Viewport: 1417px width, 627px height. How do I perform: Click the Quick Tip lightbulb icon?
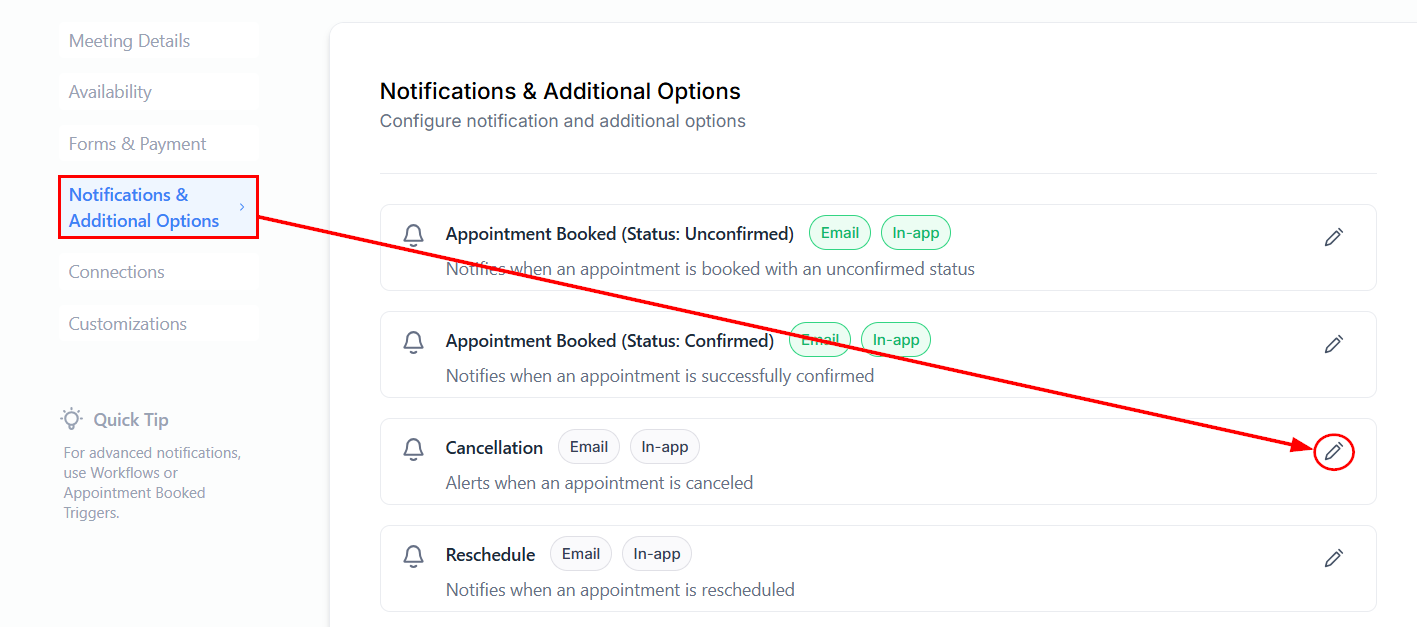tap(72, 419)
